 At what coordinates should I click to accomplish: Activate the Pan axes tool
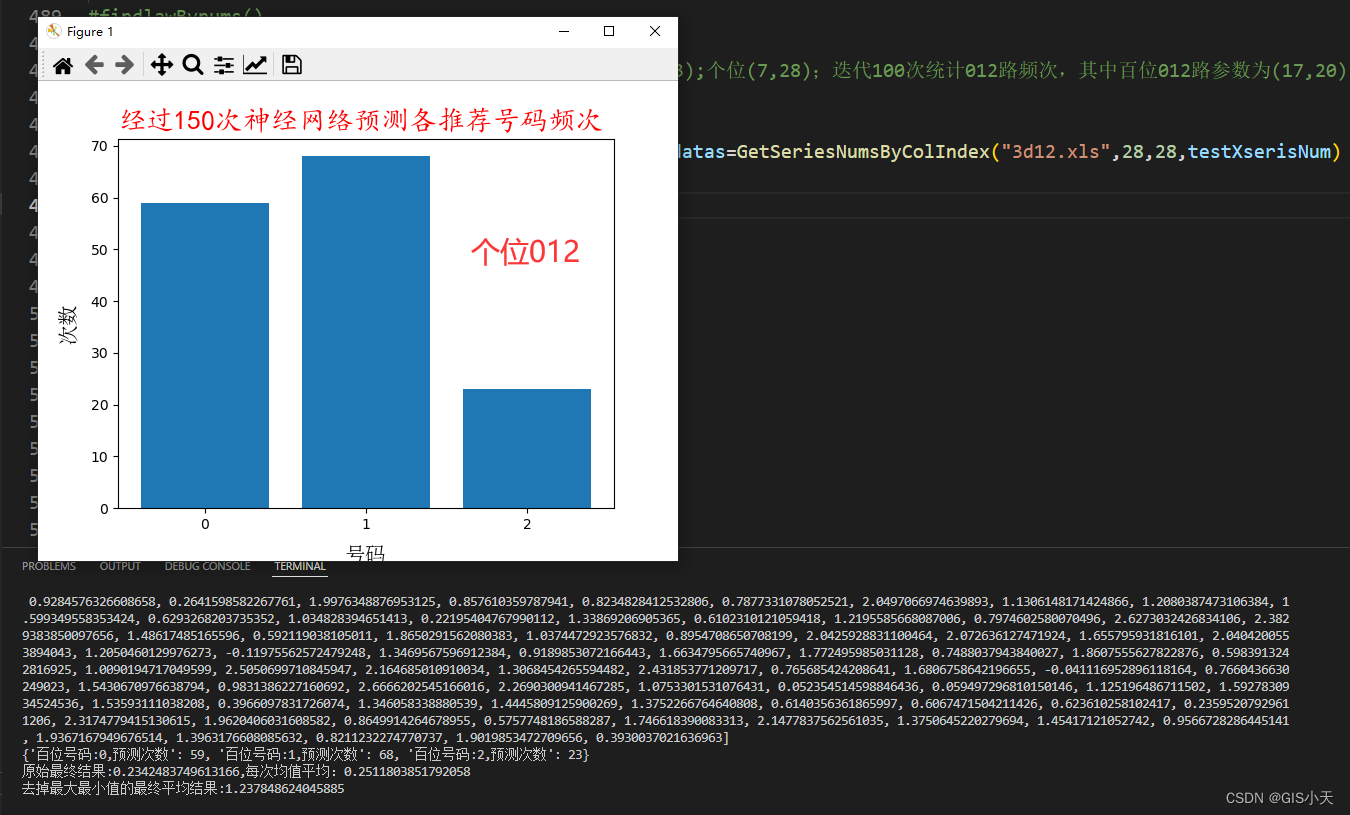[x=161, y=65]
